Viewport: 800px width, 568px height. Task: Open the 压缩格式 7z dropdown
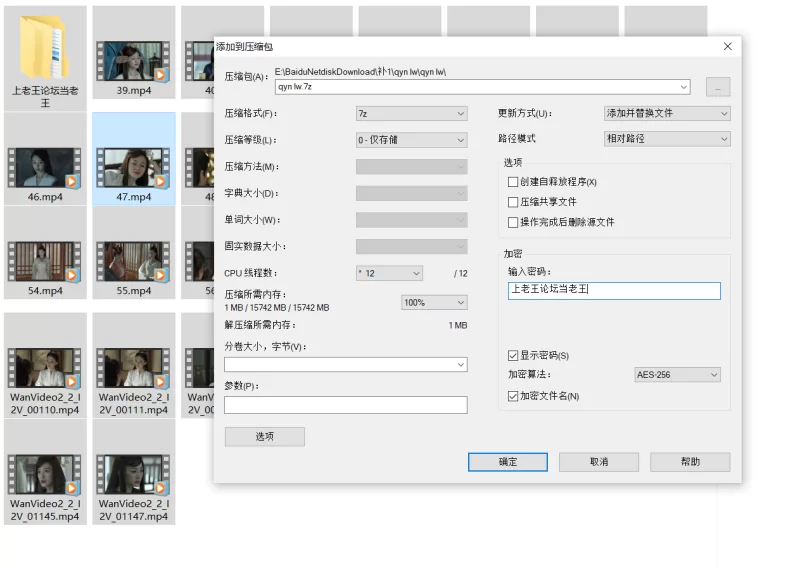point(411,114)
